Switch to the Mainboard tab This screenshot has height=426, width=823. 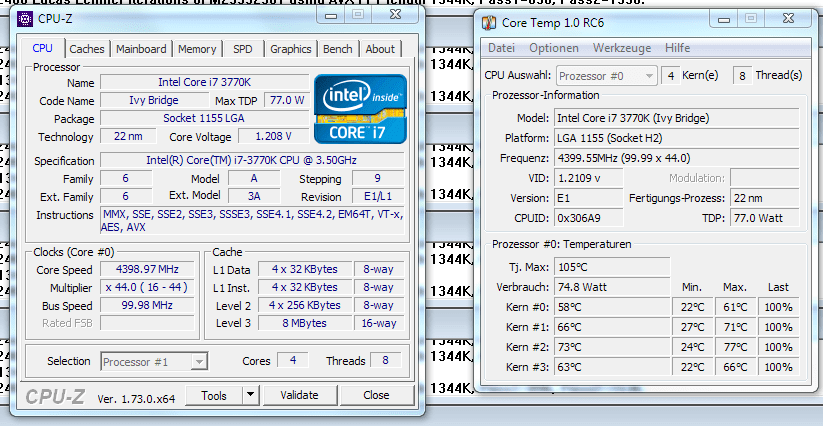[x=141, y=49]
